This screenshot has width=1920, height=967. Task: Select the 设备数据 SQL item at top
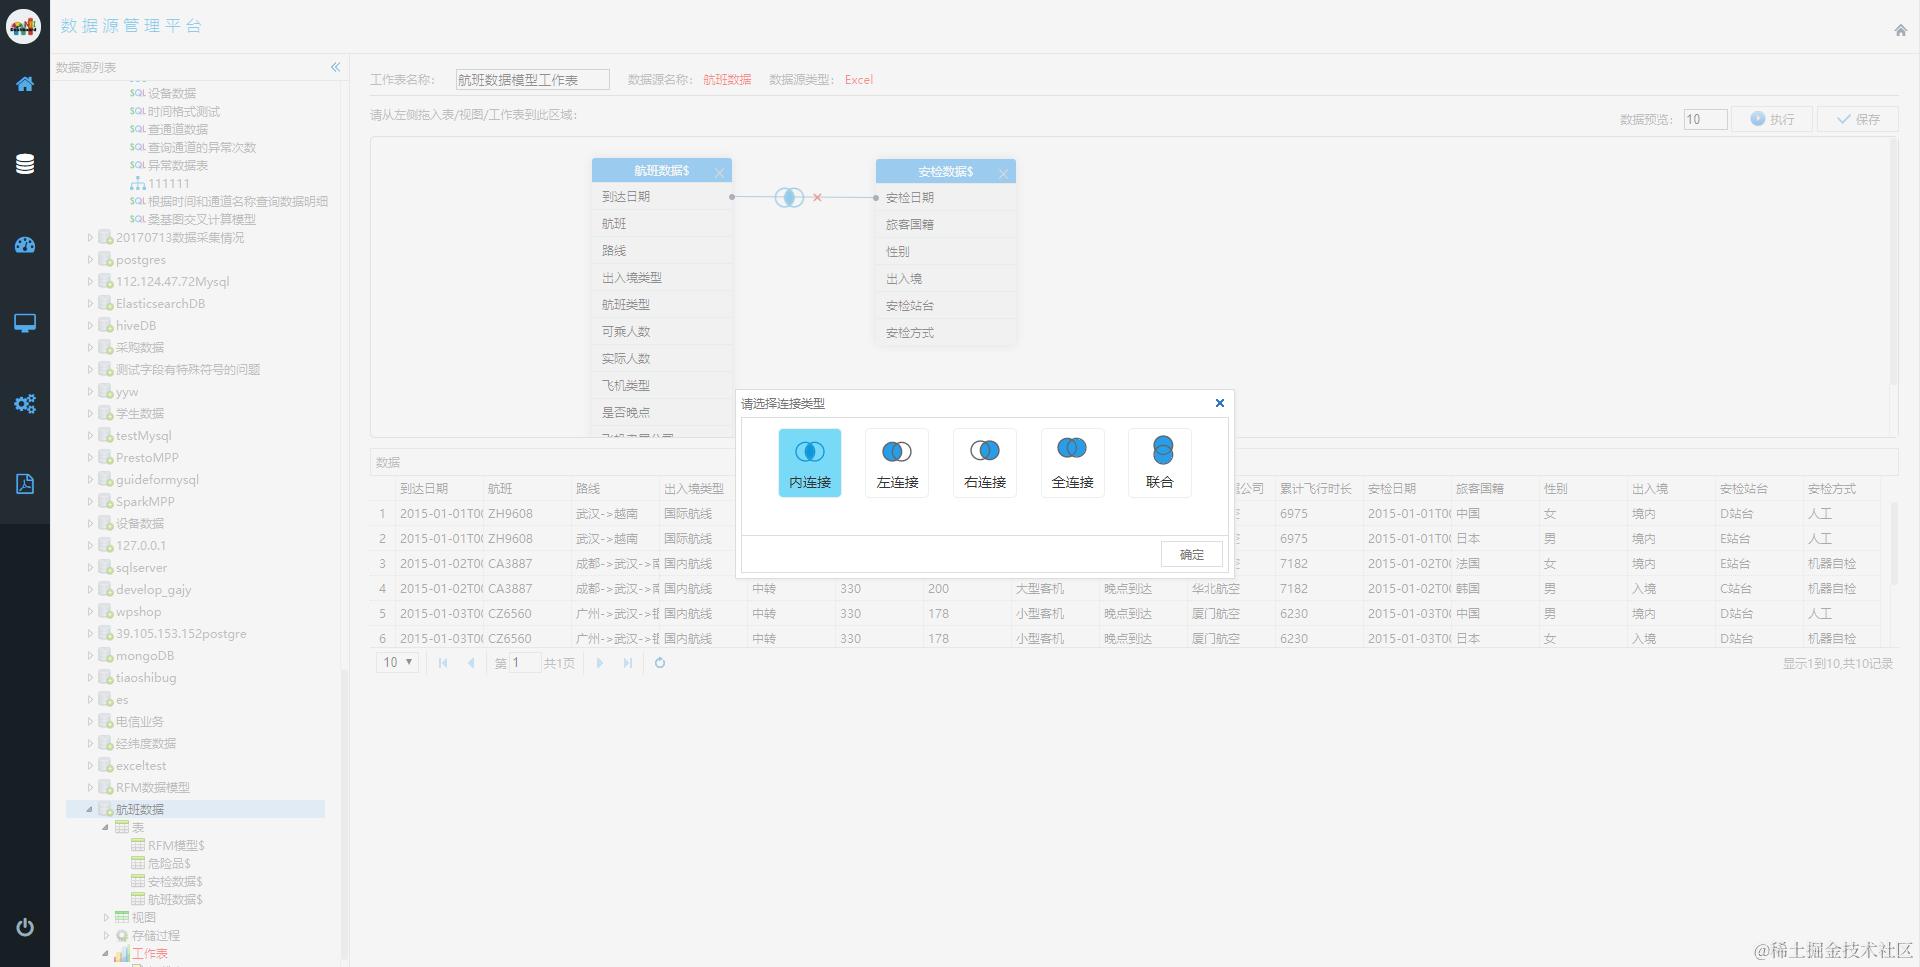[x=172, y=93]
